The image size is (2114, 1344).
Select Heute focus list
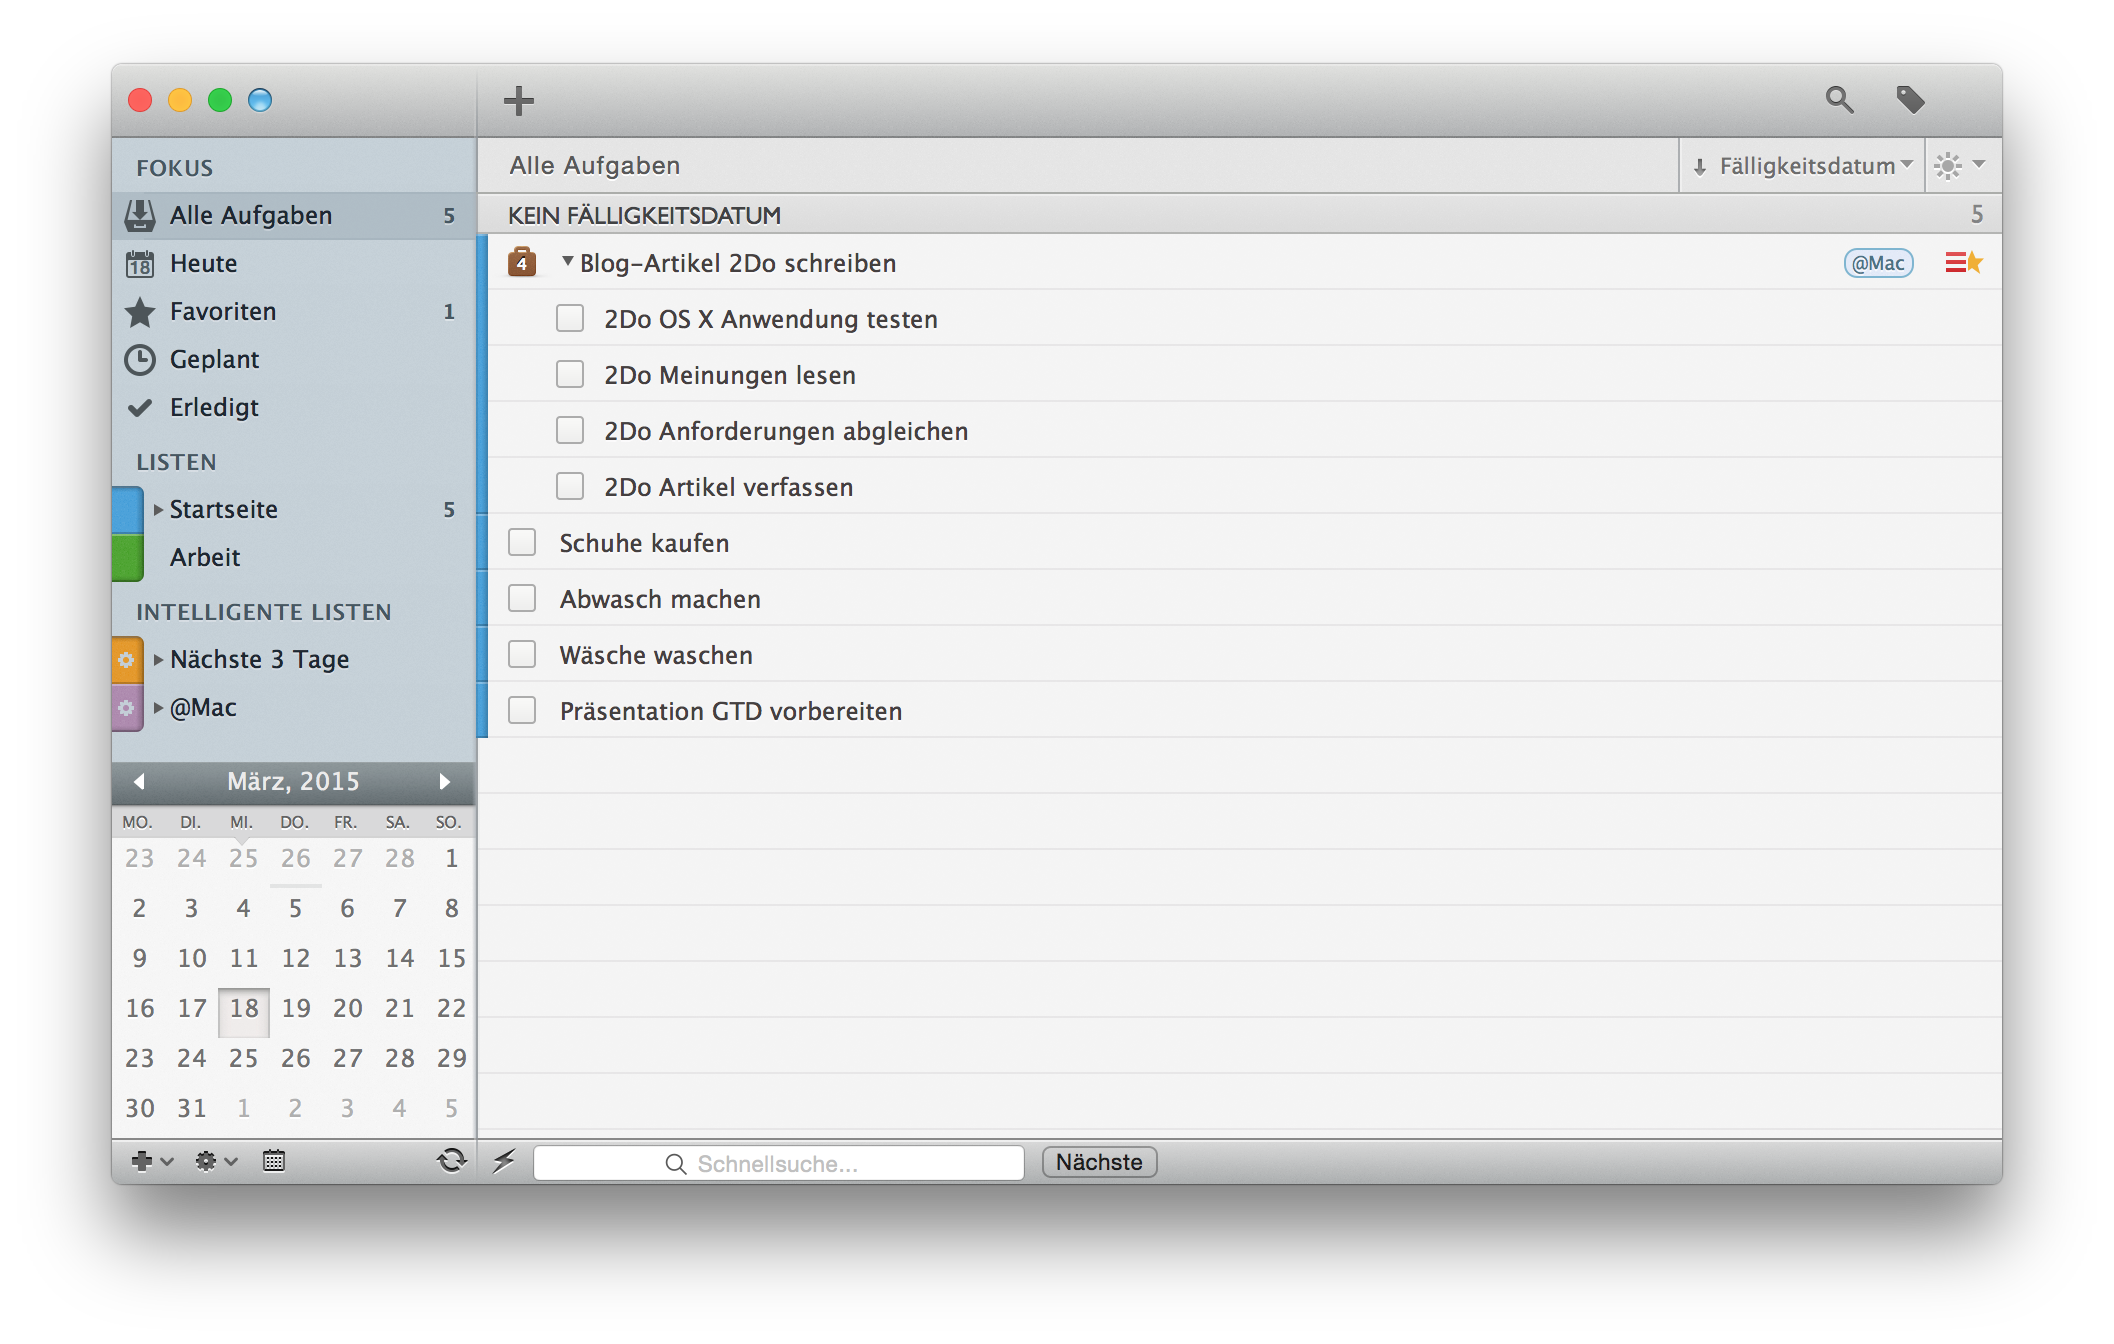(293, 263)
